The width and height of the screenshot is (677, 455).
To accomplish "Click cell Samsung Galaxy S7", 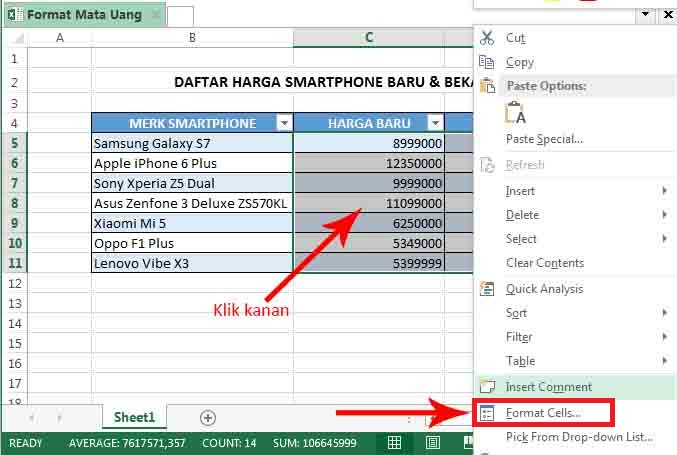I will tap(193, 143).
